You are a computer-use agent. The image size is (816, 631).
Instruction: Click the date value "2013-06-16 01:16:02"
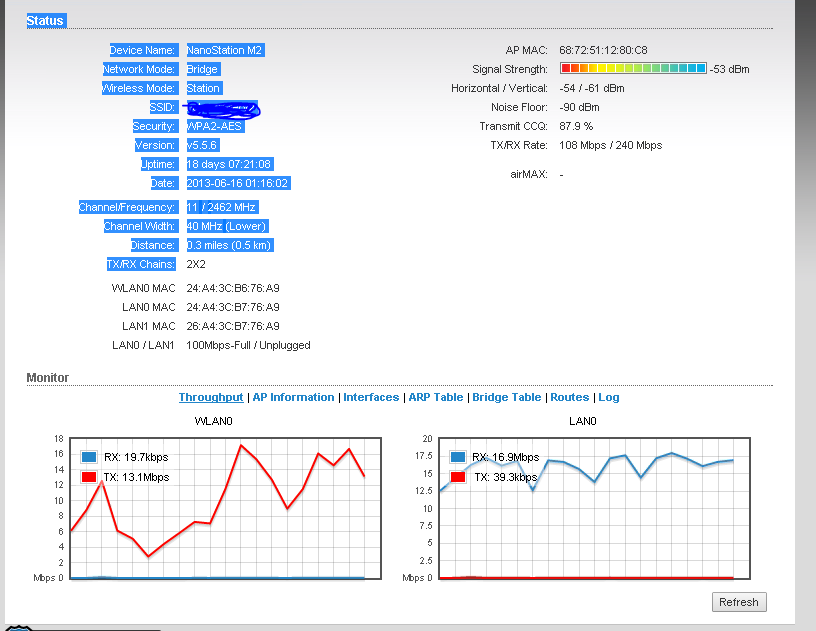click(x=237, y=183)
